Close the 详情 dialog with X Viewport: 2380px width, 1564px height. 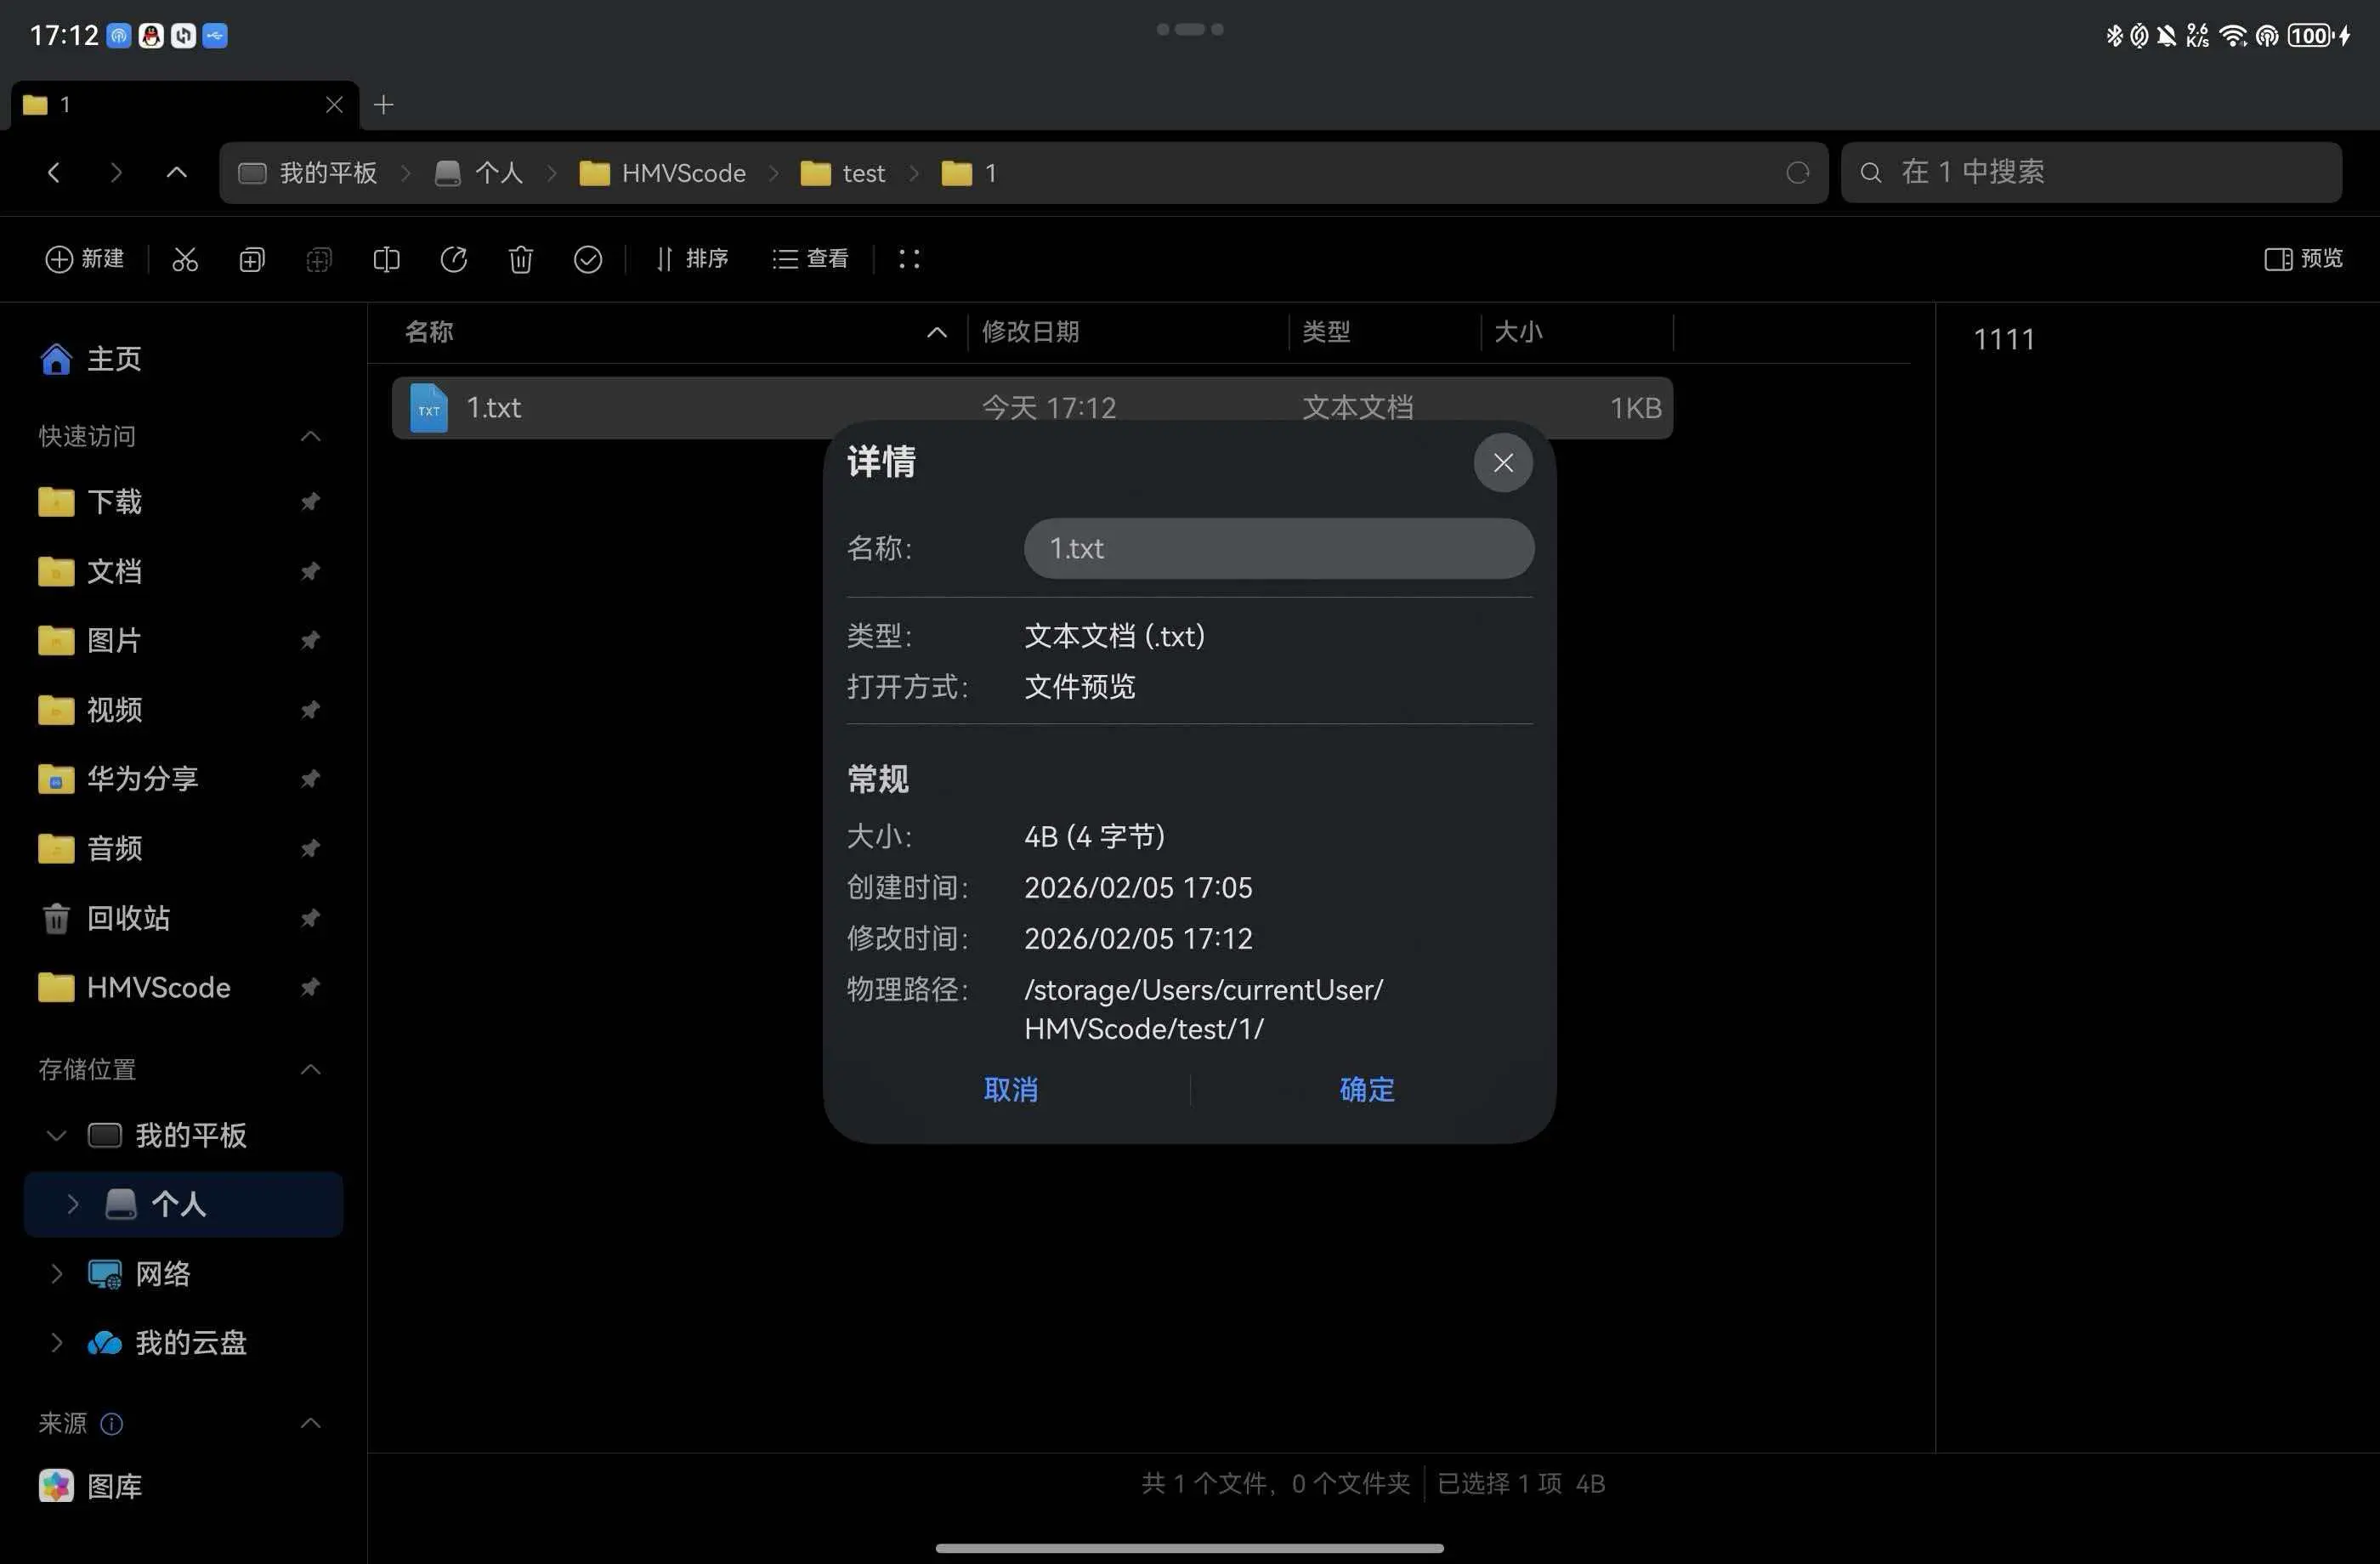(1502, 462)
